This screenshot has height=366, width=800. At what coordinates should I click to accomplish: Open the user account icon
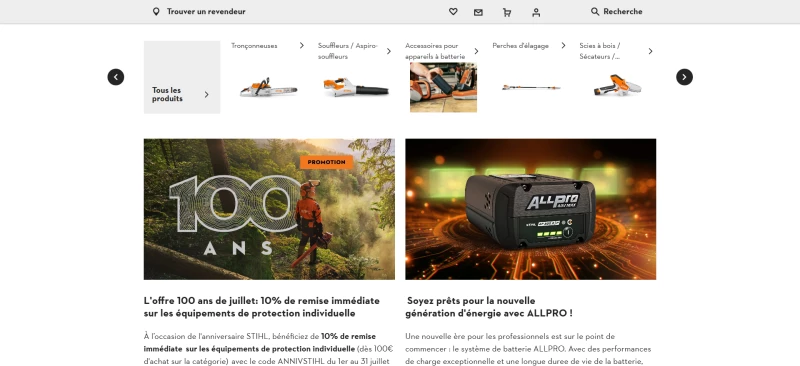point(536,12)
